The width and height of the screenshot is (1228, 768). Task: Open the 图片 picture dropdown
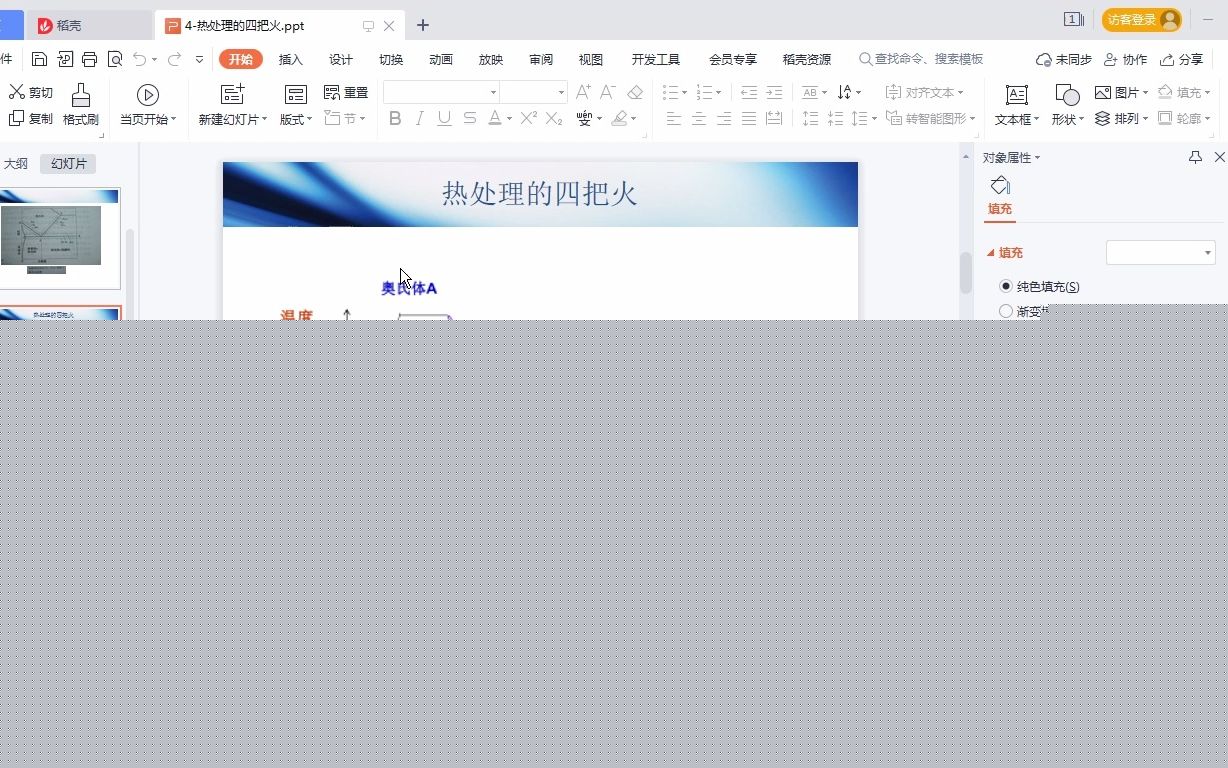pos(1122,92)
